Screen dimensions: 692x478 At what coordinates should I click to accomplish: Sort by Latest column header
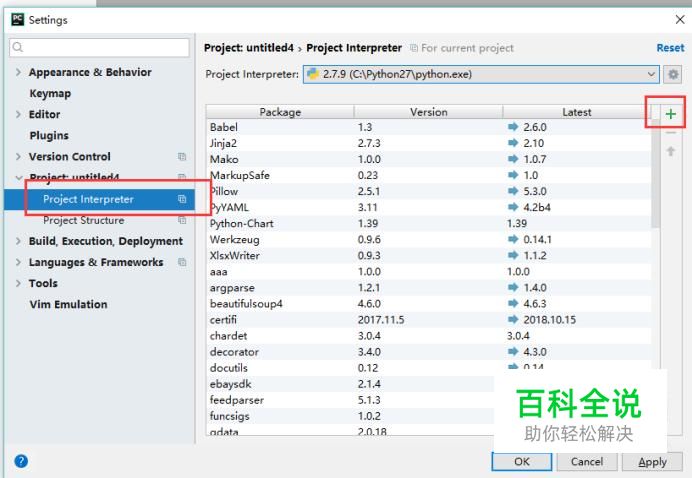click(x=577, y=112)
